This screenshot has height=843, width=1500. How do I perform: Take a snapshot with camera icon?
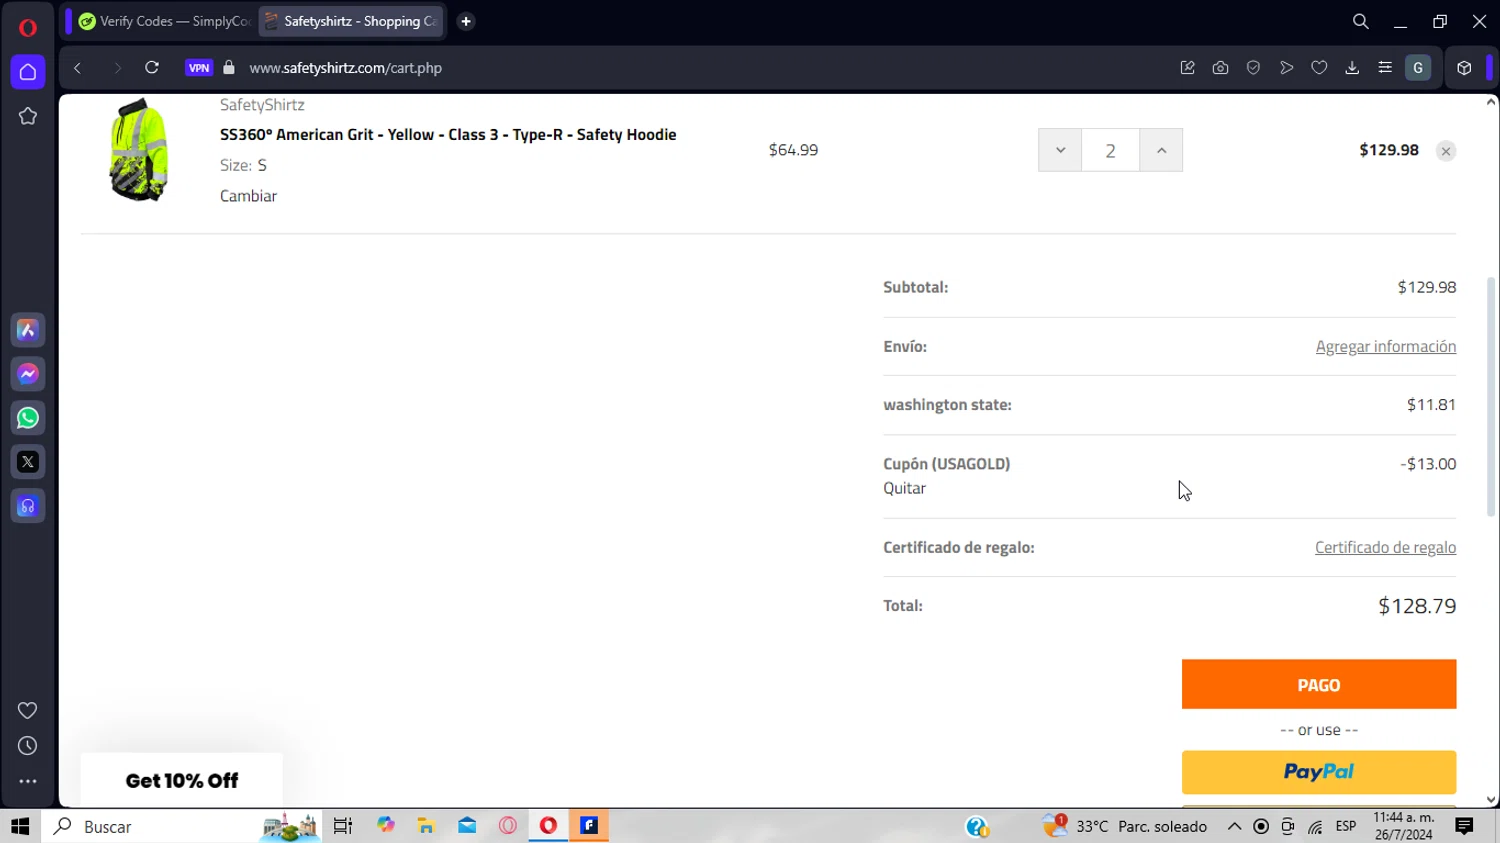(x=1220, y=68)
